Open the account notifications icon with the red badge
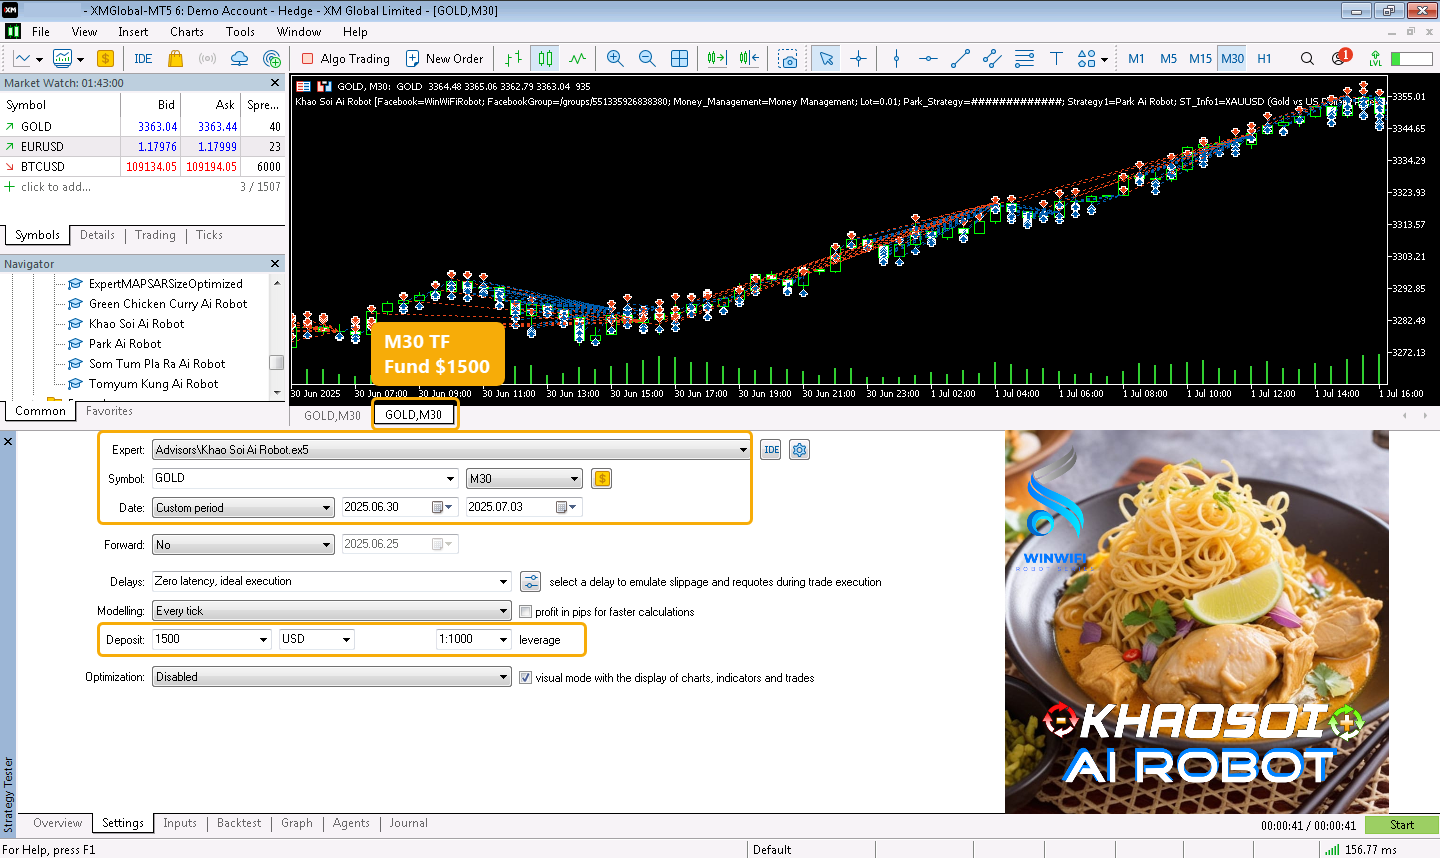The image size is (1440, 858). click(x=1340, y=58)
